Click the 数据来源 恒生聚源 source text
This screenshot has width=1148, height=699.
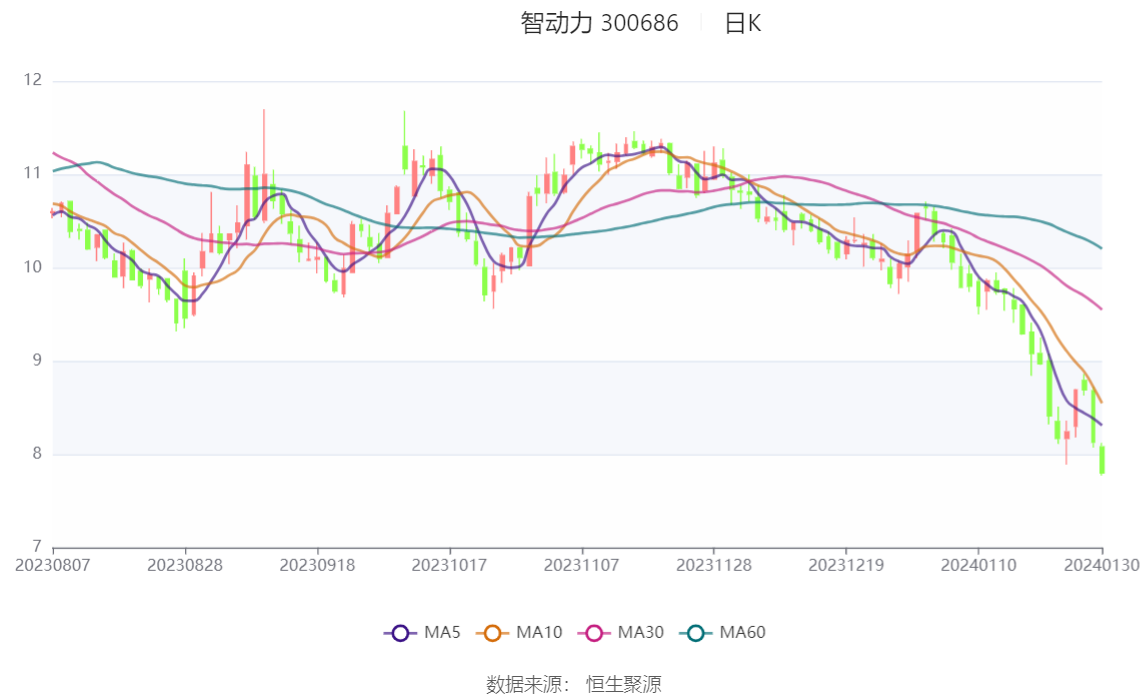tap(574, 684)
